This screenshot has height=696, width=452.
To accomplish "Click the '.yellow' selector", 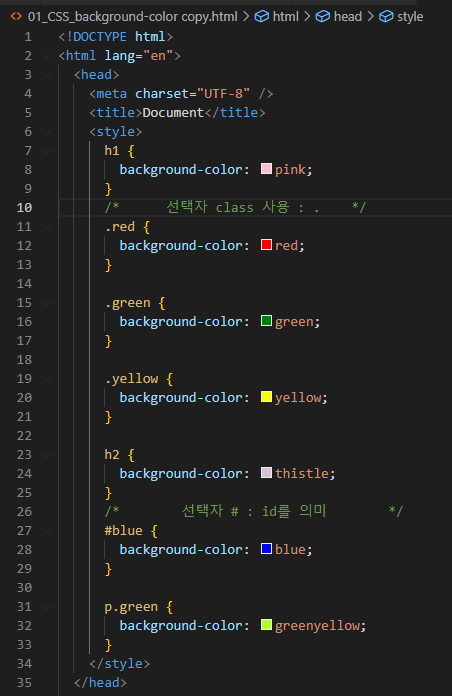I will [131, 379].
